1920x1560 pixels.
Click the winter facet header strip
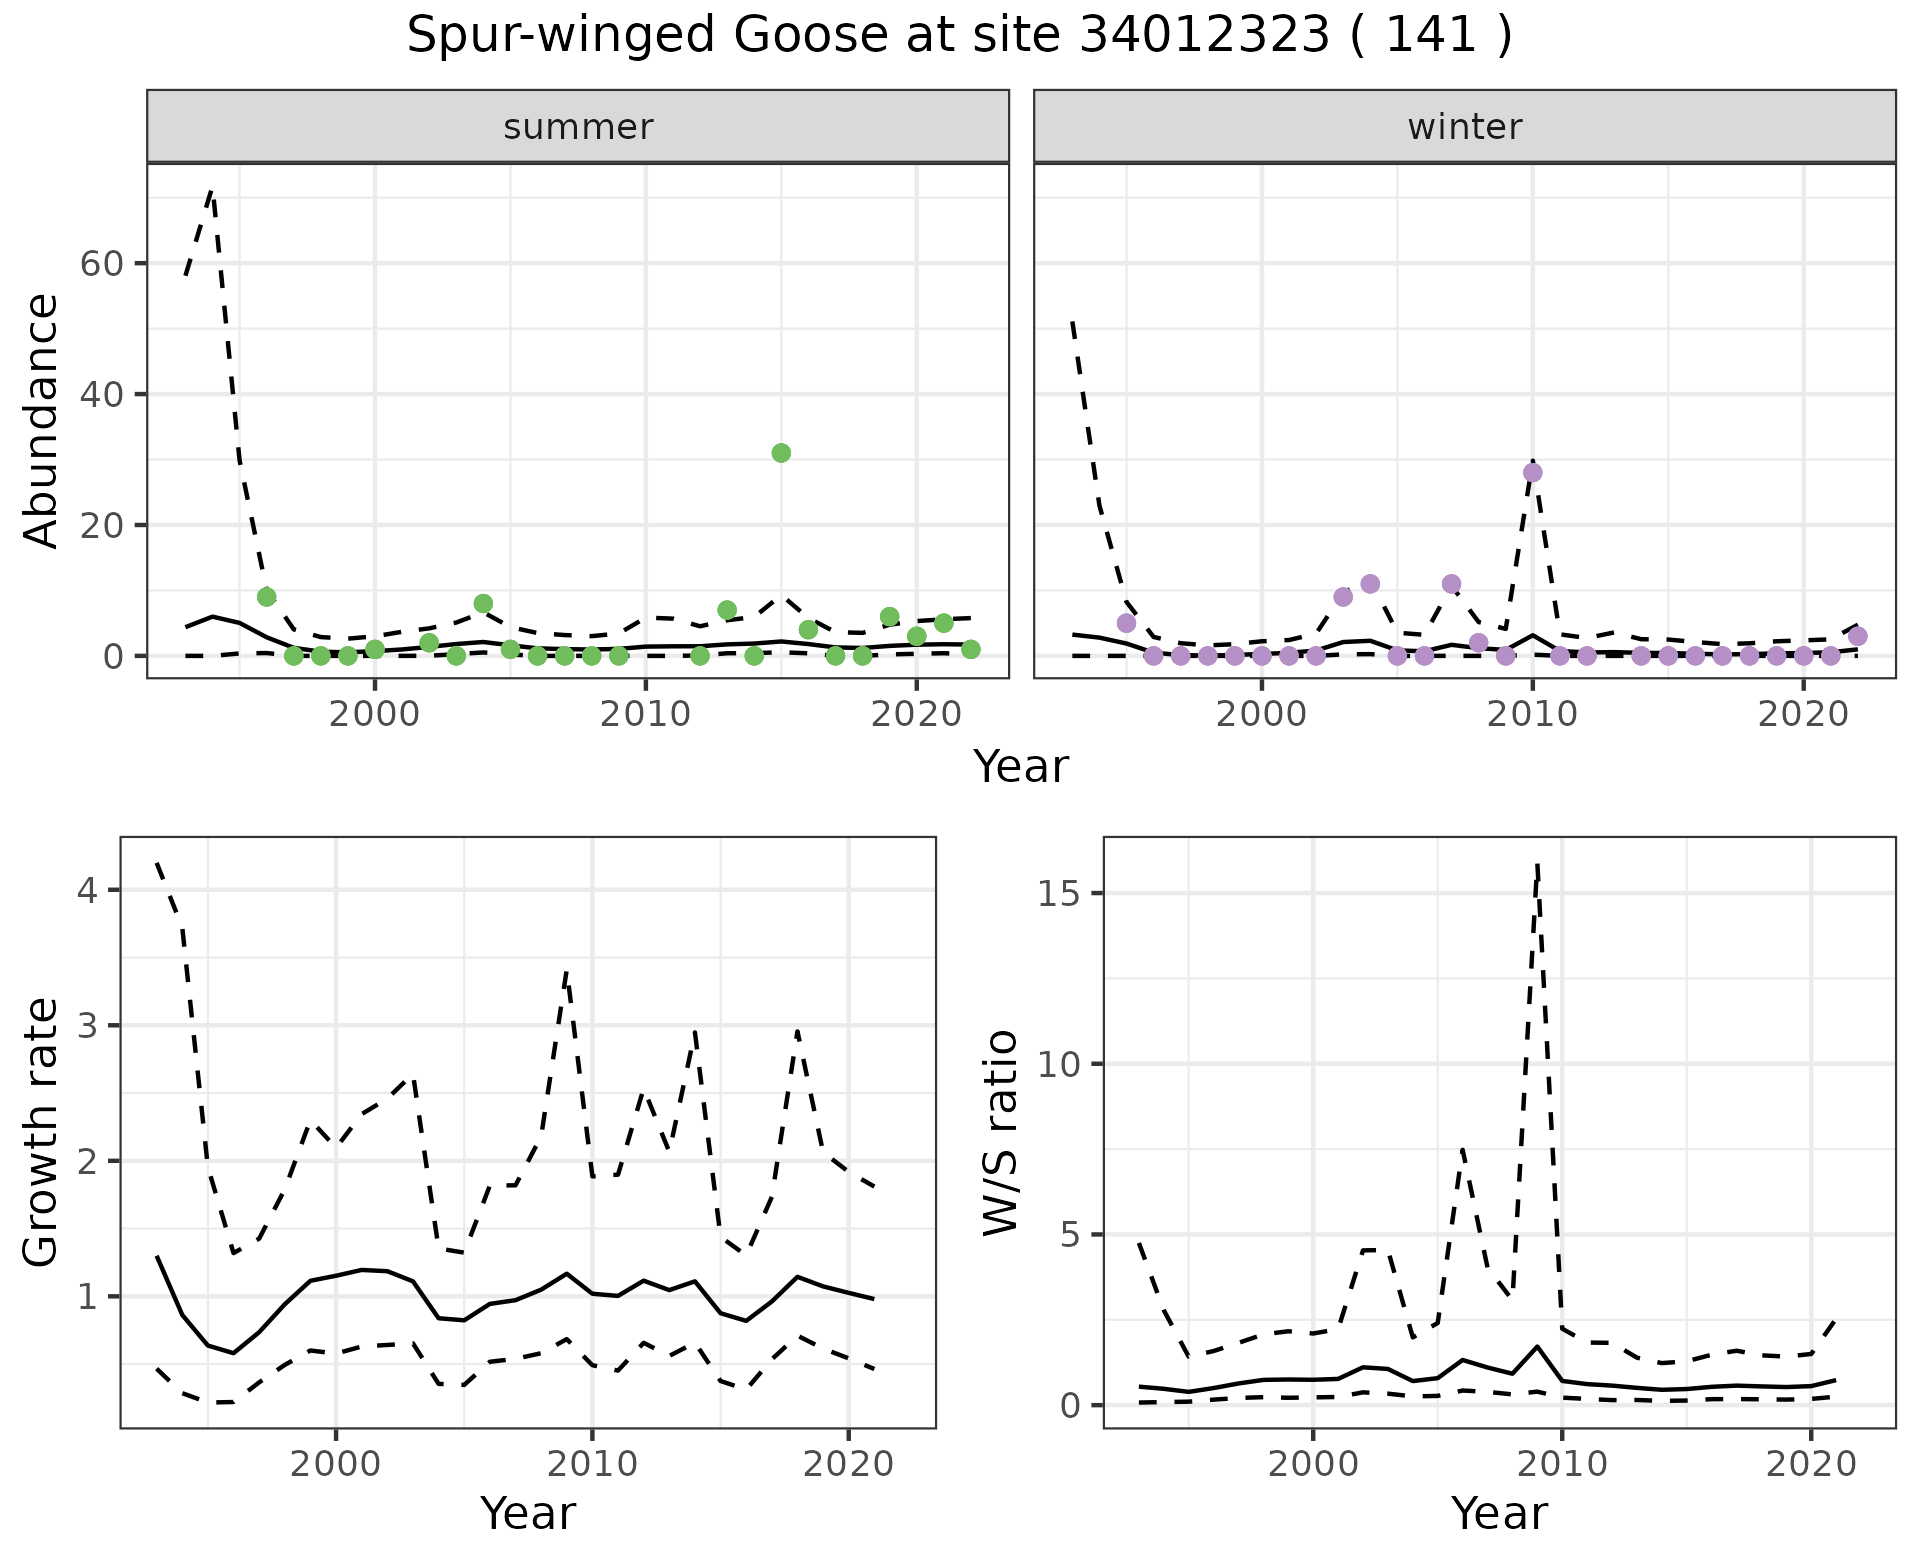click(x=1464, y=127)
